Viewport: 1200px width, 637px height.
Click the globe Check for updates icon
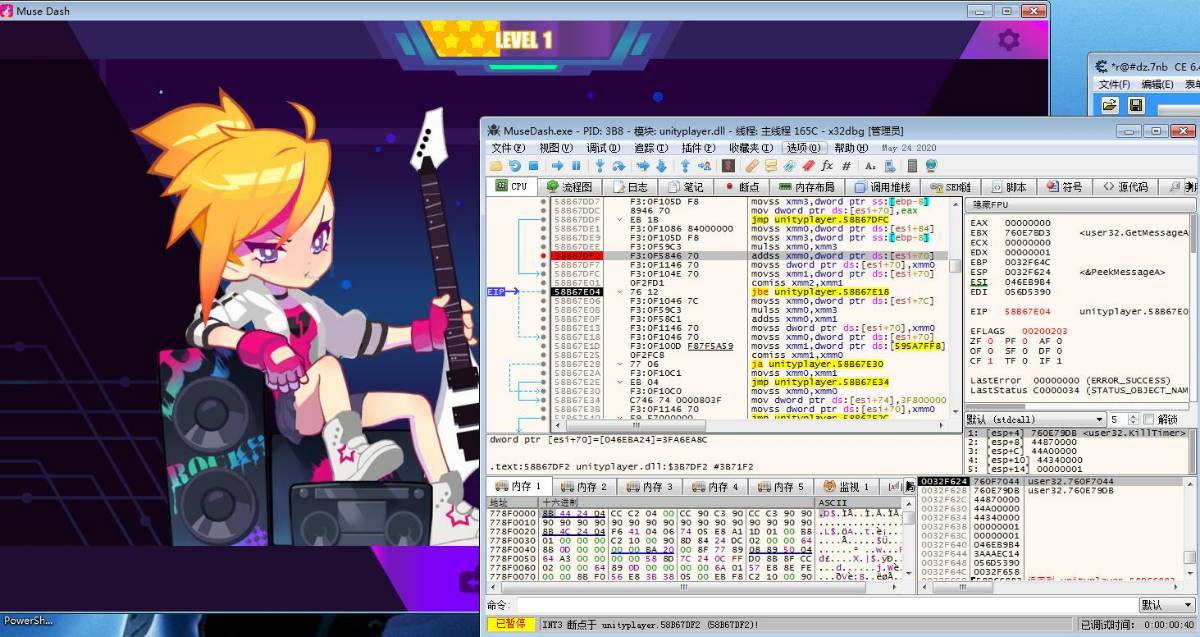pos(931,165)
